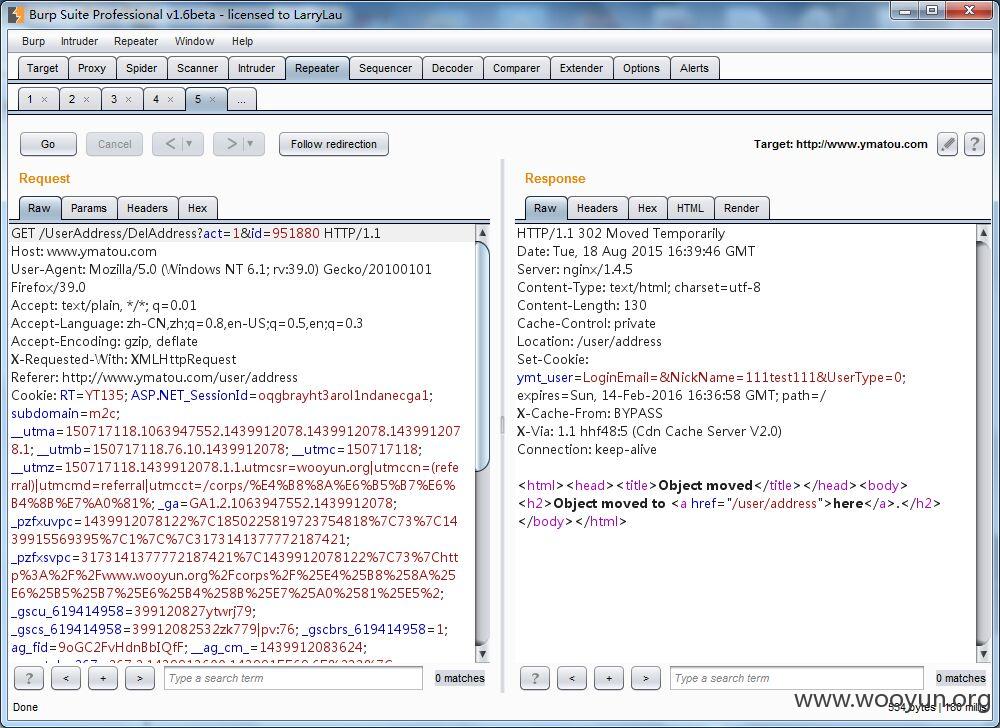
Task: Focus the request search term field
Action: (x=293, y=678)
